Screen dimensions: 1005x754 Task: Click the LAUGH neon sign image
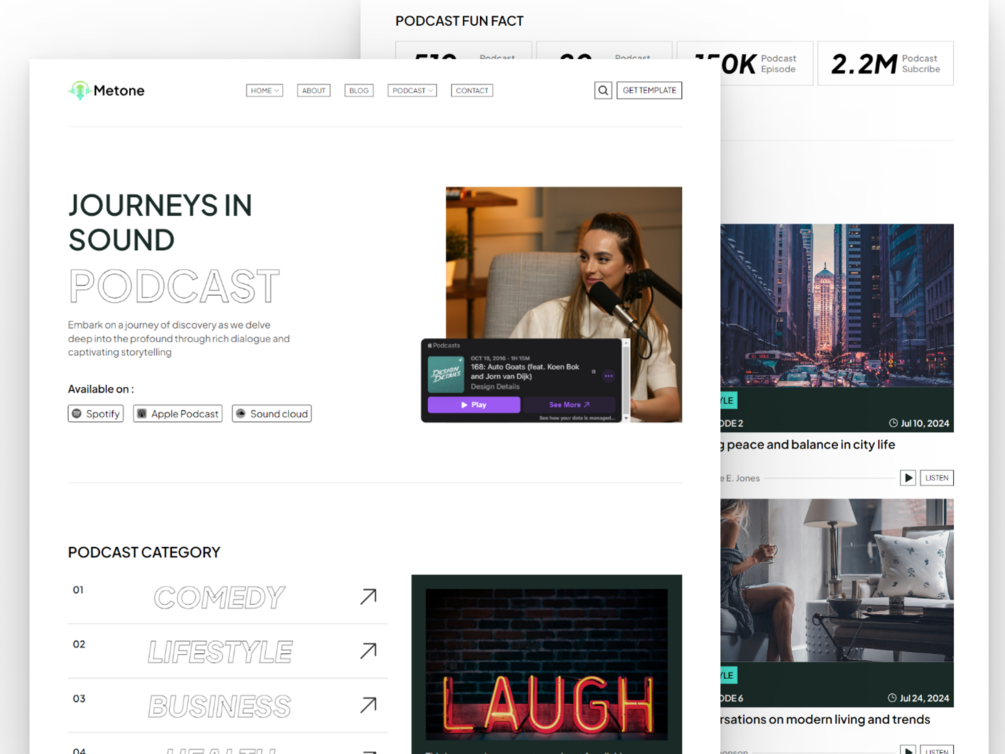click(x=547, y=664)
